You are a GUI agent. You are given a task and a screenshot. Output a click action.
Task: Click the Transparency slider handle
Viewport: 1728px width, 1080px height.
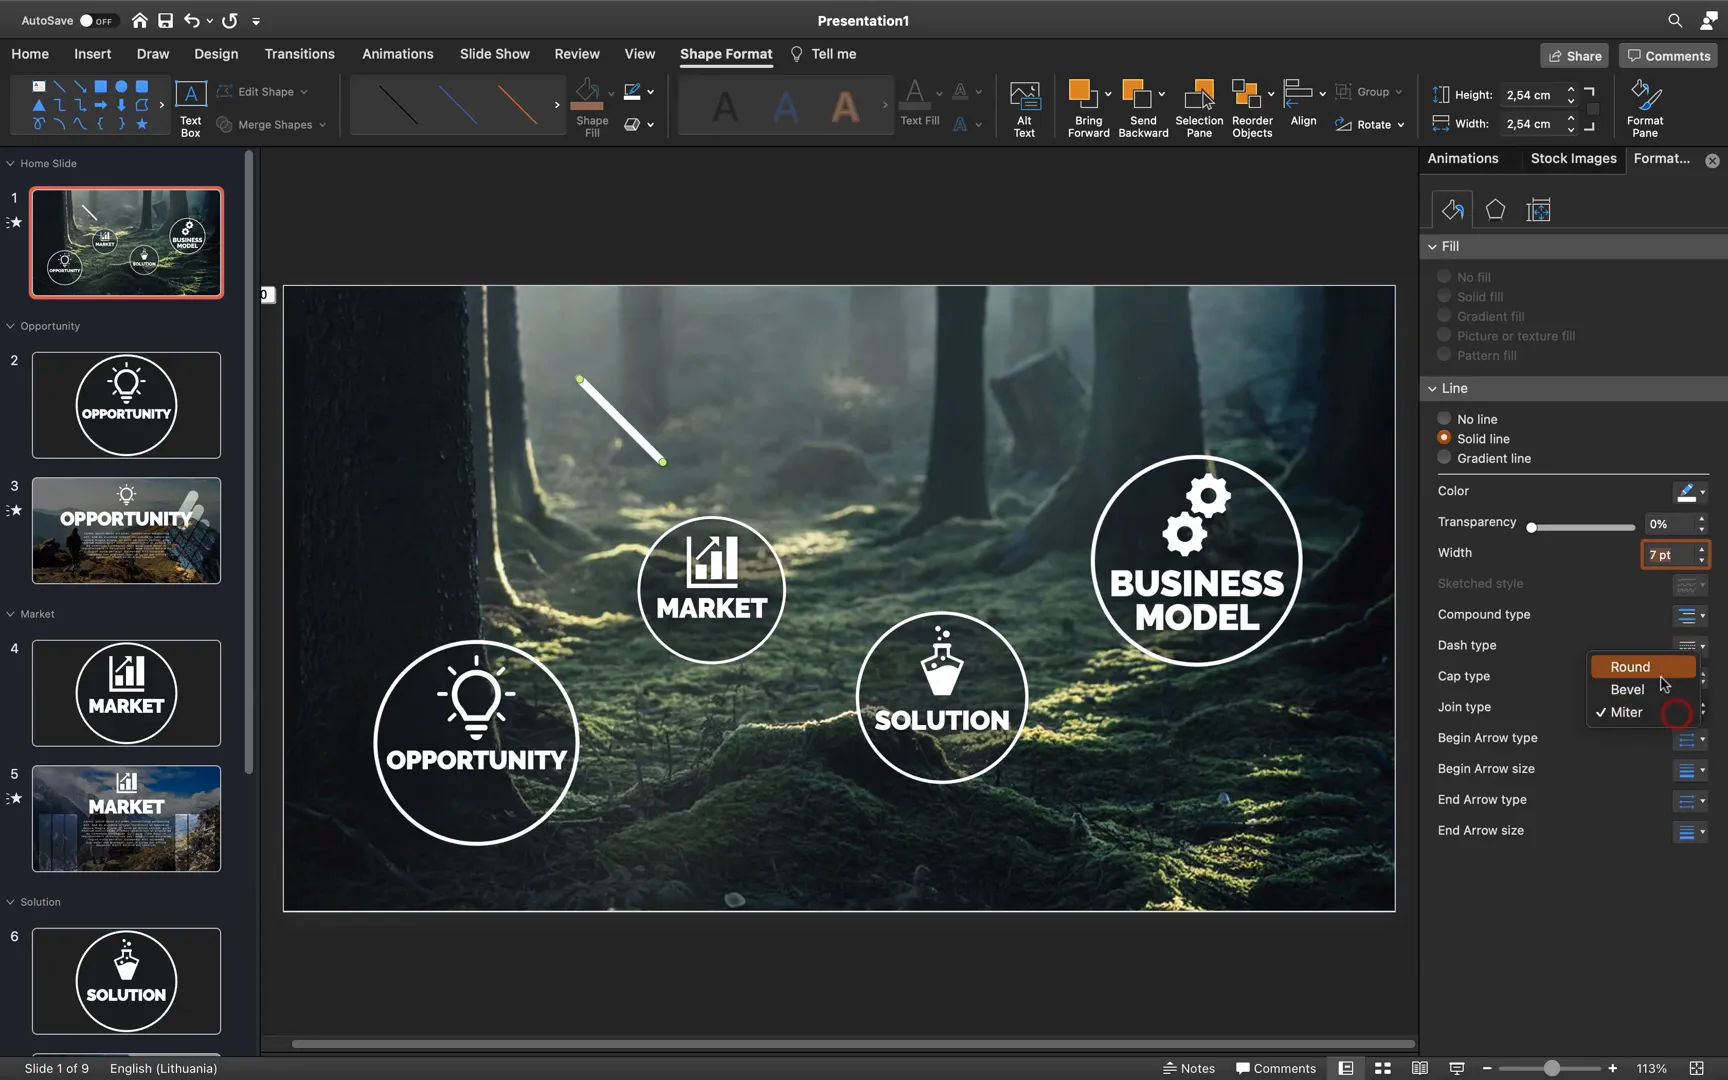click(x=1531, y=527)
